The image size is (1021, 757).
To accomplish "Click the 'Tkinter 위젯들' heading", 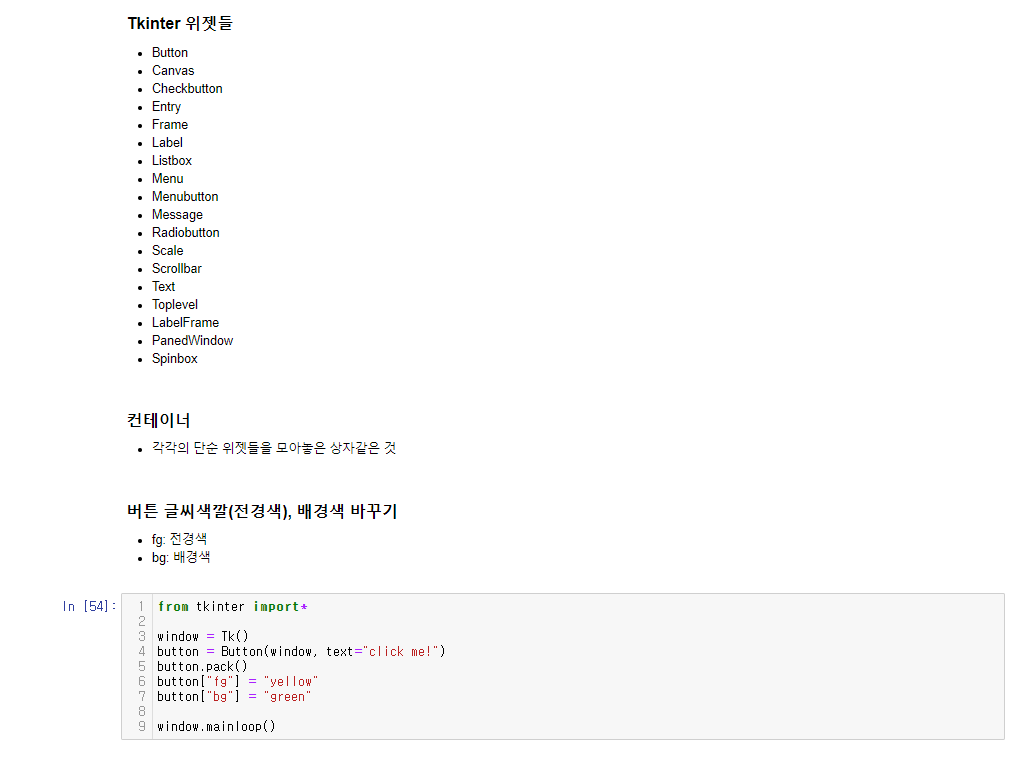I will coord(180,23).
